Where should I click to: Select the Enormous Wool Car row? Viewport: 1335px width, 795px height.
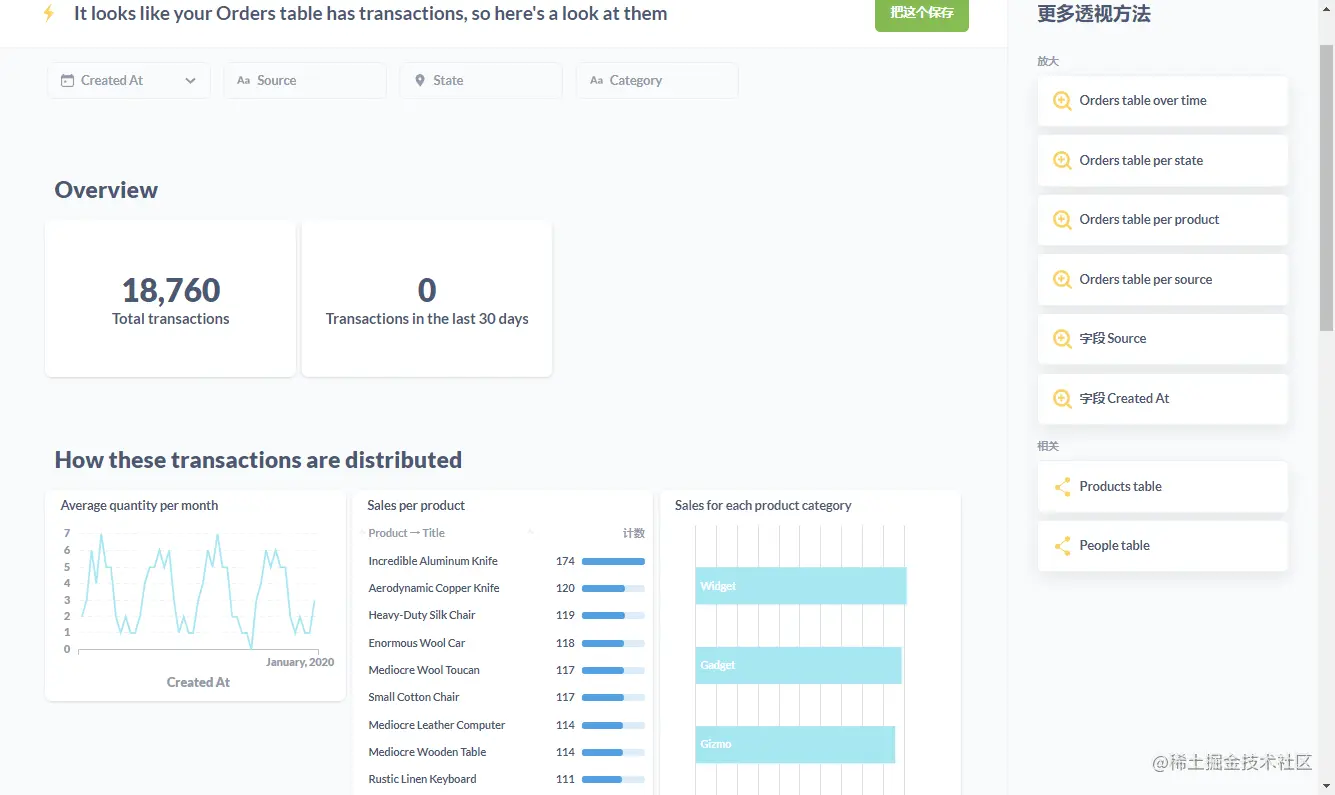tap(506, 643)
